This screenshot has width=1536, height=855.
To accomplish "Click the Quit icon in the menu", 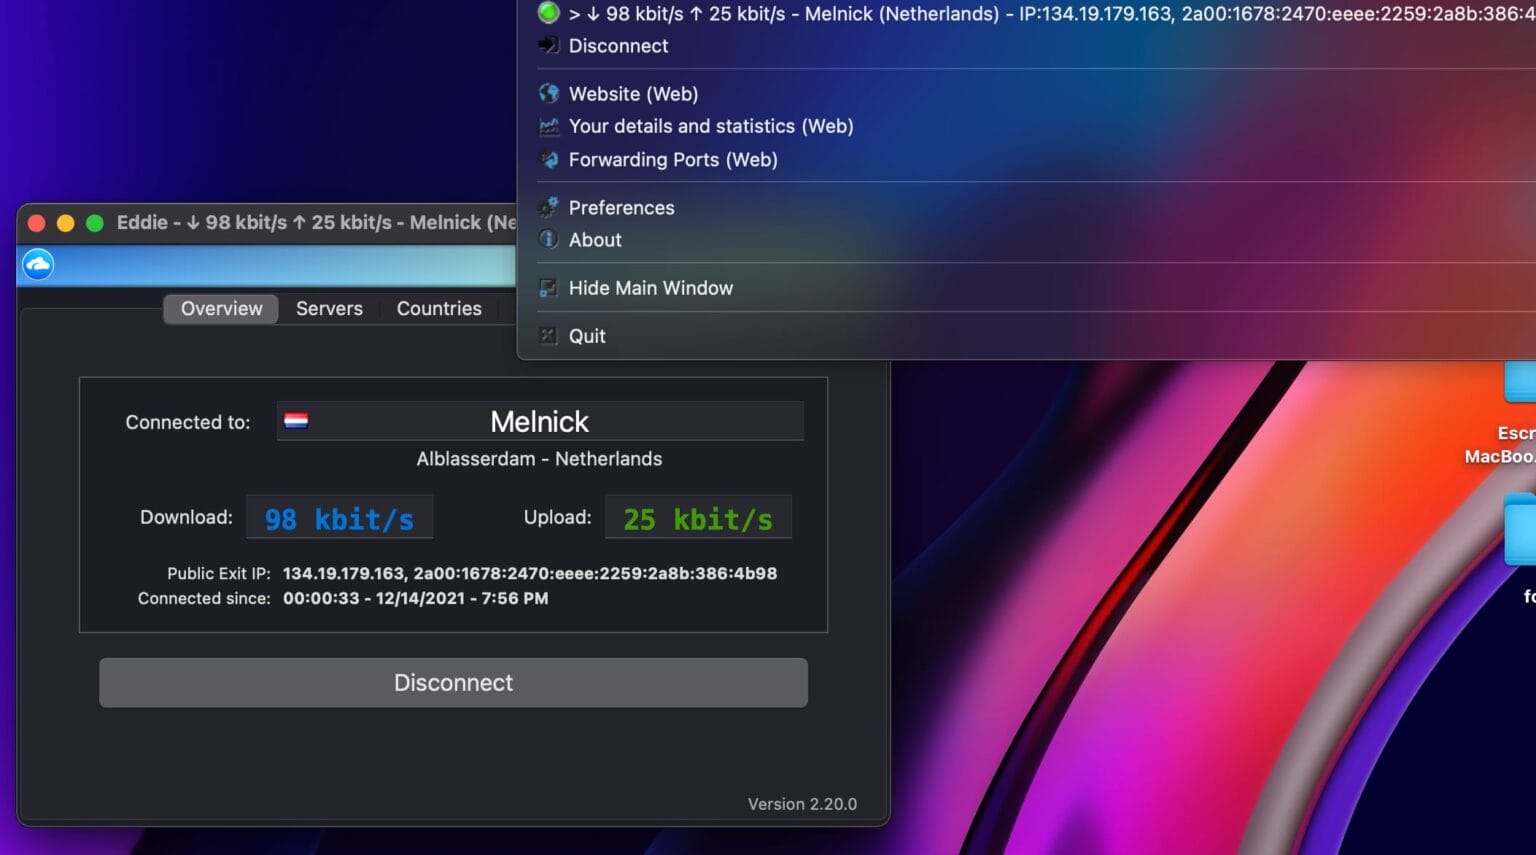I will tap(548, 335).
